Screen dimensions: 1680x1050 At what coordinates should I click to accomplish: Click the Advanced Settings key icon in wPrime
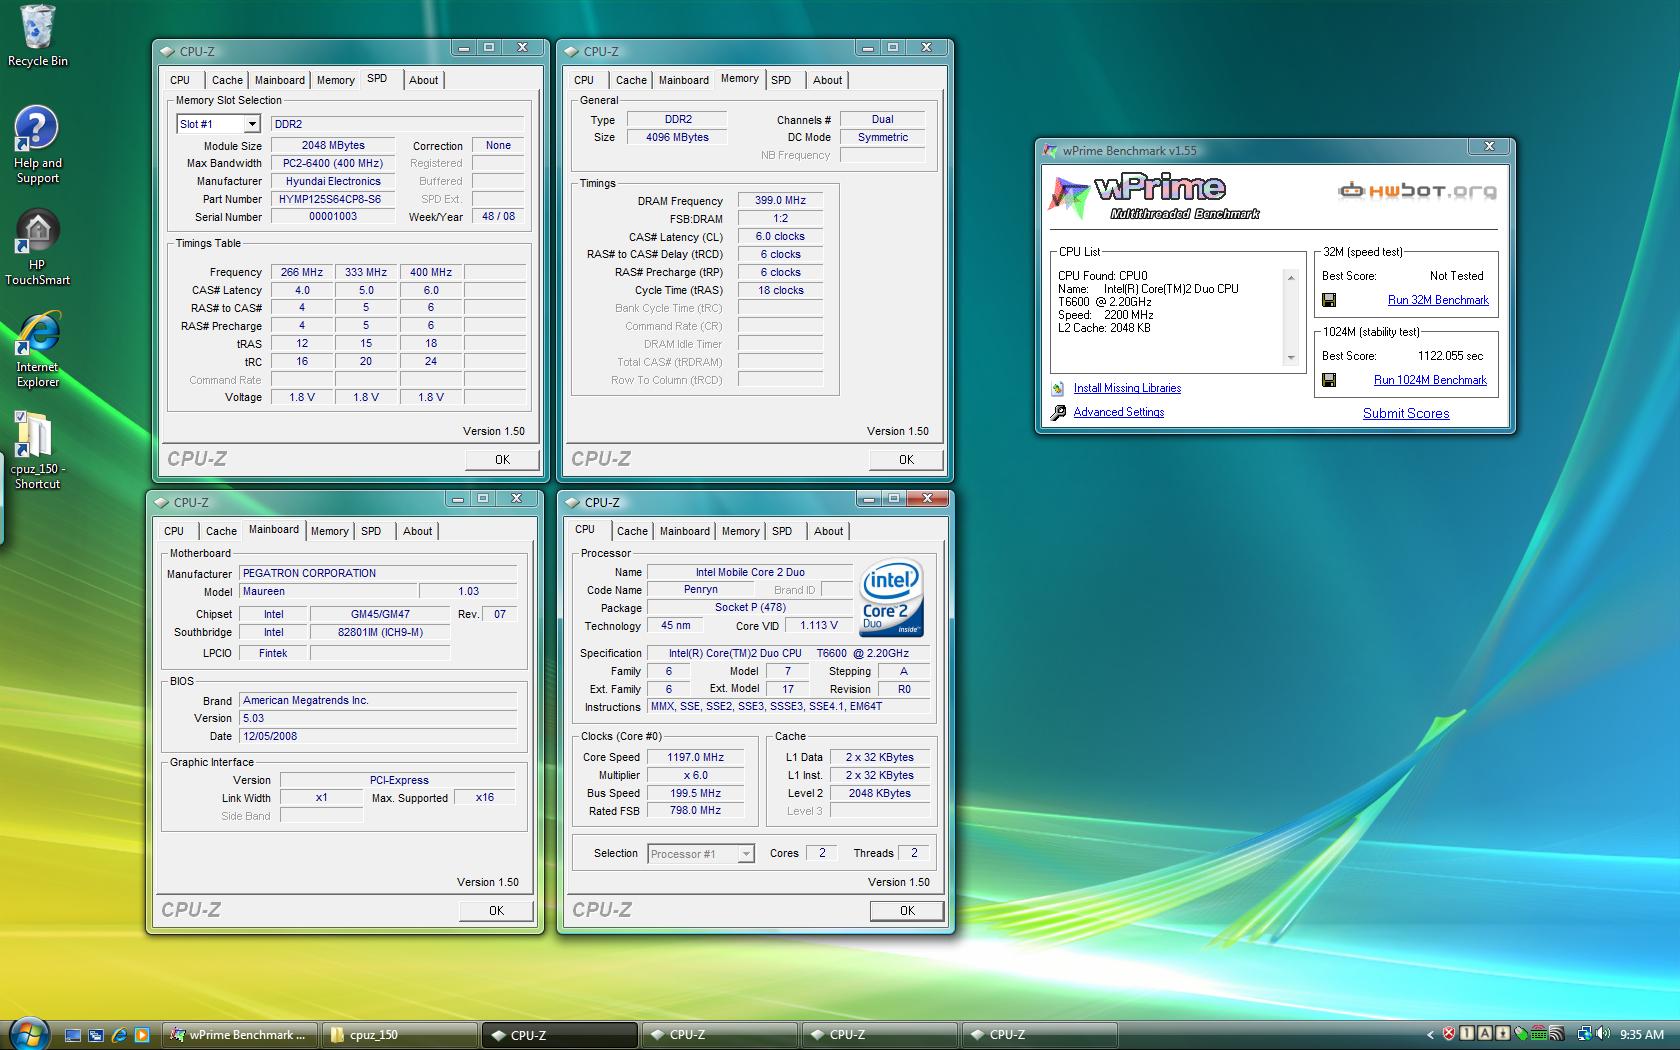click(1058, 412)
